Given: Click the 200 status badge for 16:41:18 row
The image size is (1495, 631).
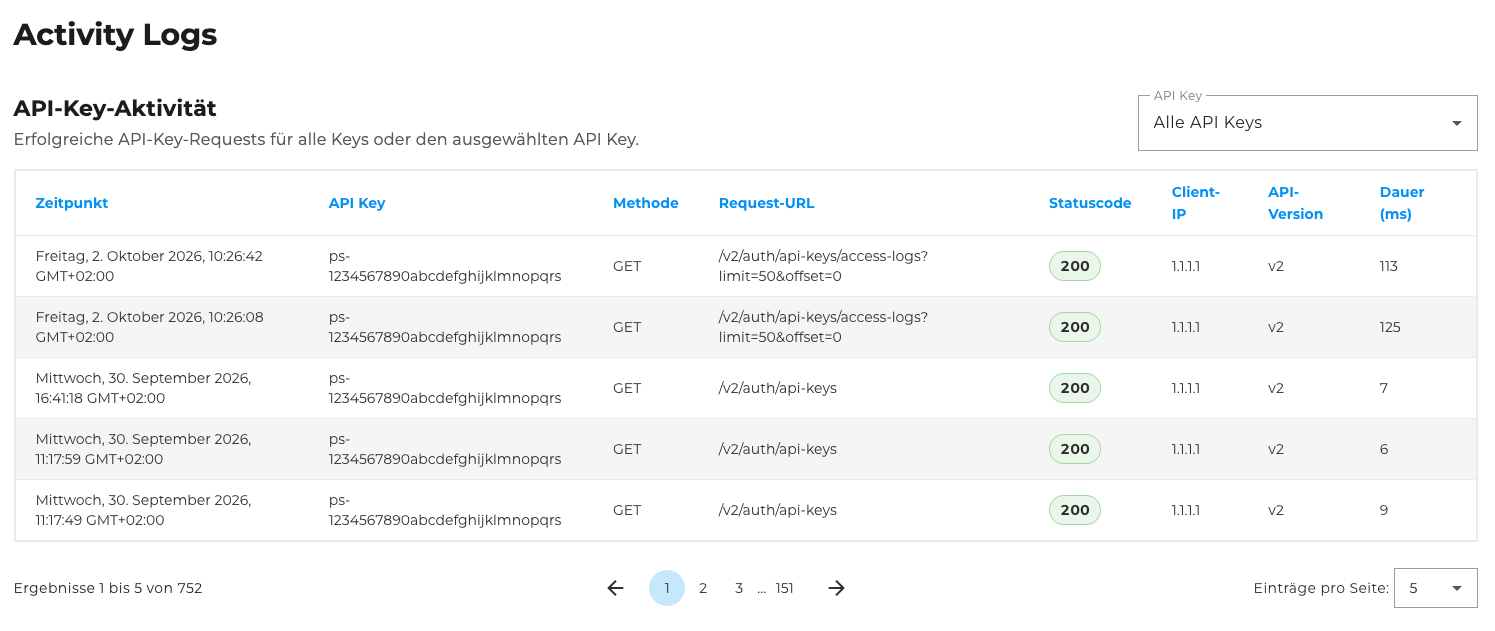Looking at the screenshot, I should pos(1075,388).
